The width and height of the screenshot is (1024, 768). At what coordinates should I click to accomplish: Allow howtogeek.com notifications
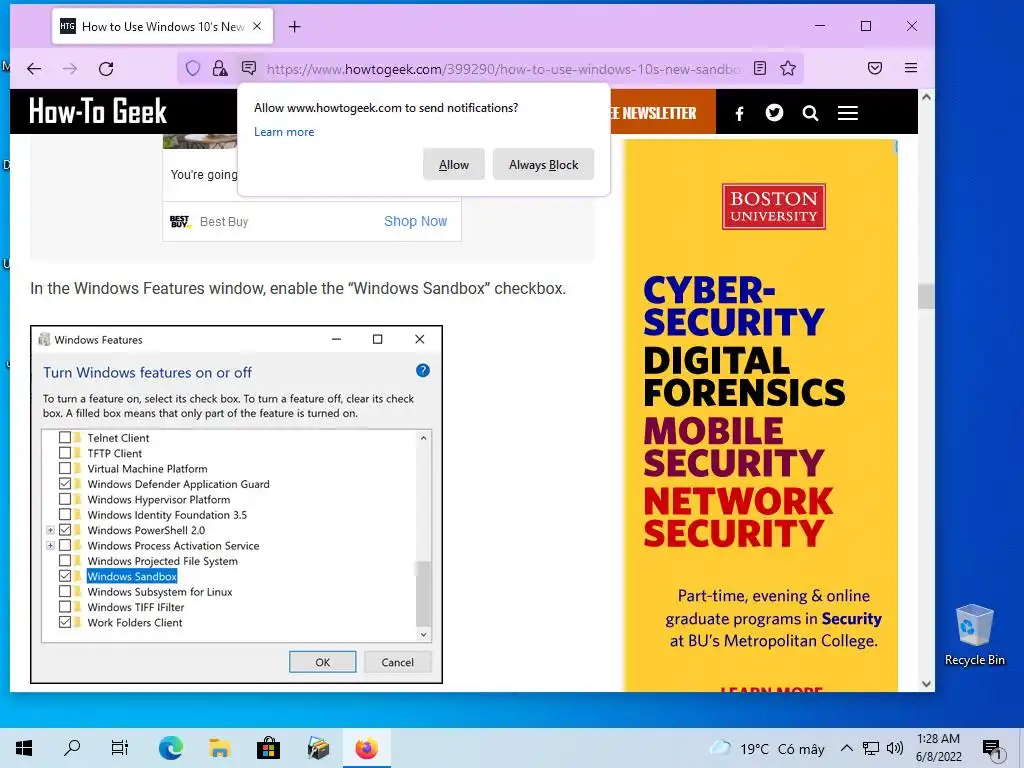point(454,165)
